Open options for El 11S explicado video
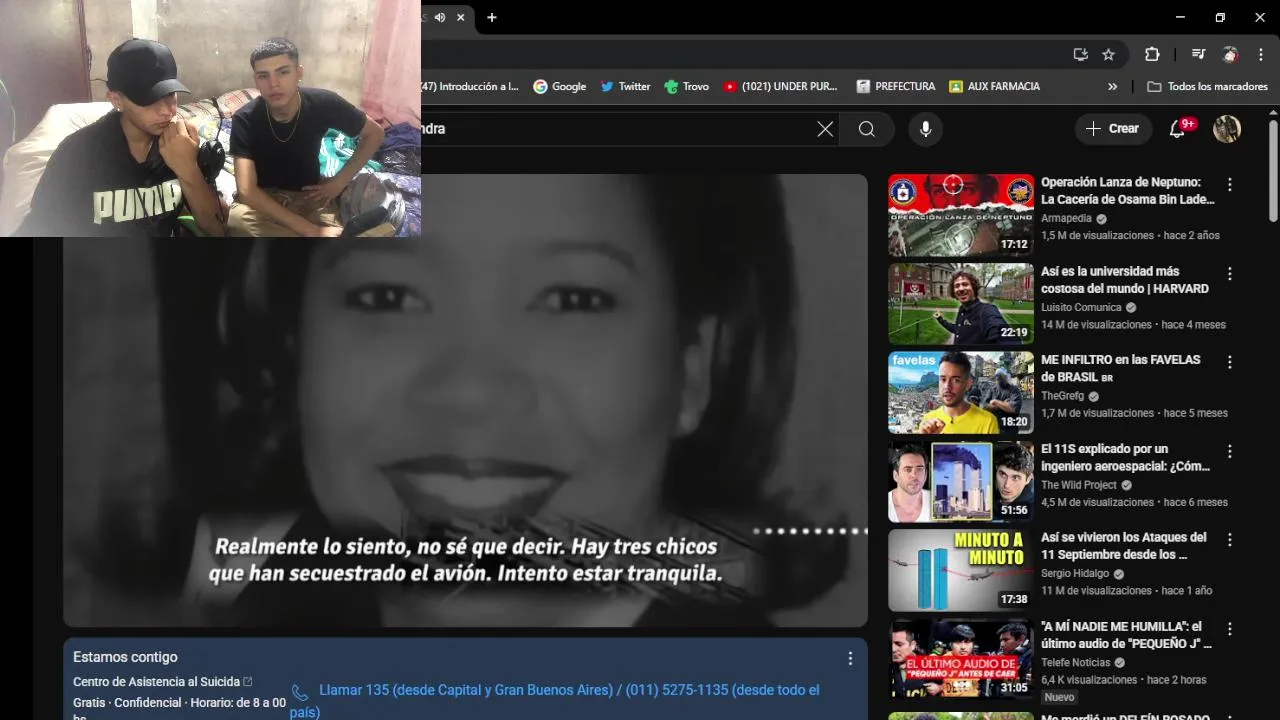The image size is (1280, 720). (1230, 451)
